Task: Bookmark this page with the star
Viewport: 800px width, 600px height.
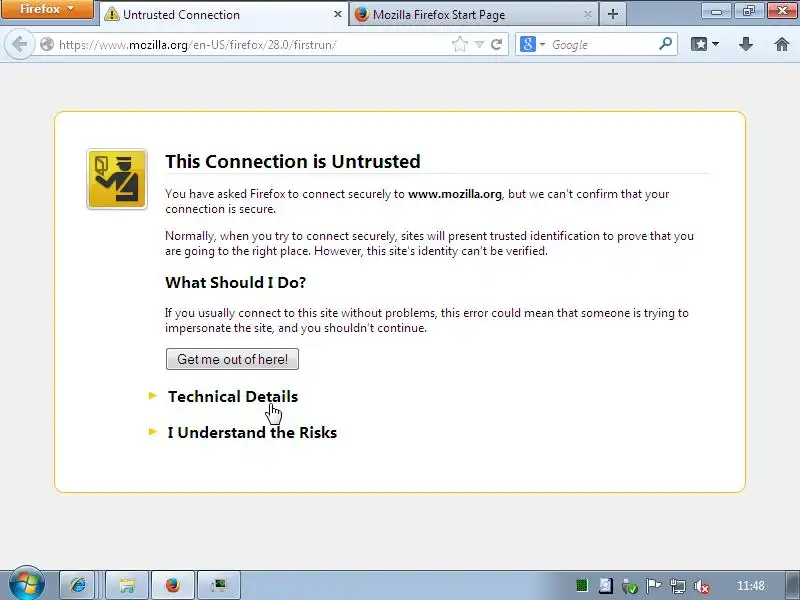Action: point(460,44)
